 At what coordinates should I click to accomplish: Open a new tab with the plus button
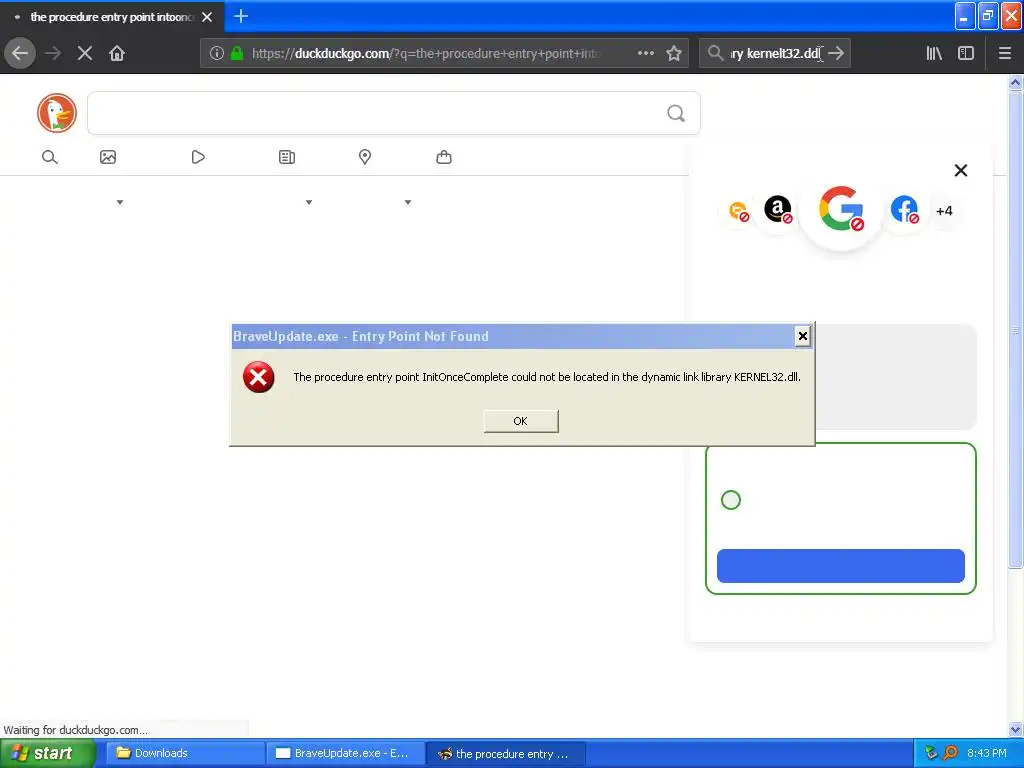[x=240, y=16]
